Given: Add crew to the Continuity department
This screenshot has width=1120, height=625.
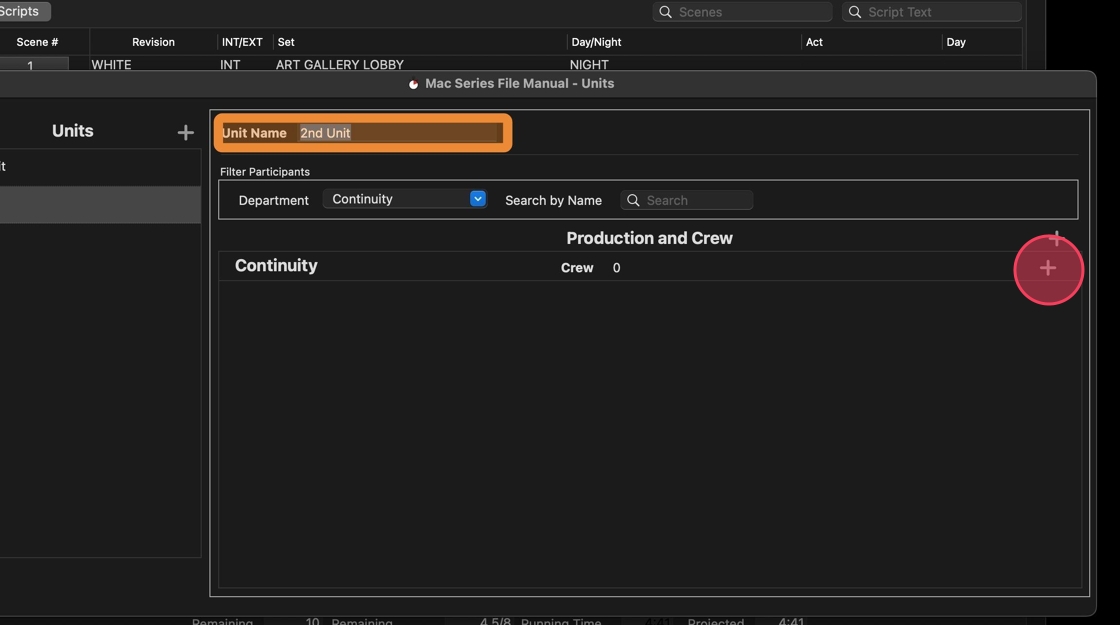Looking at the screenshot, I should click(x=1047, y=268).
